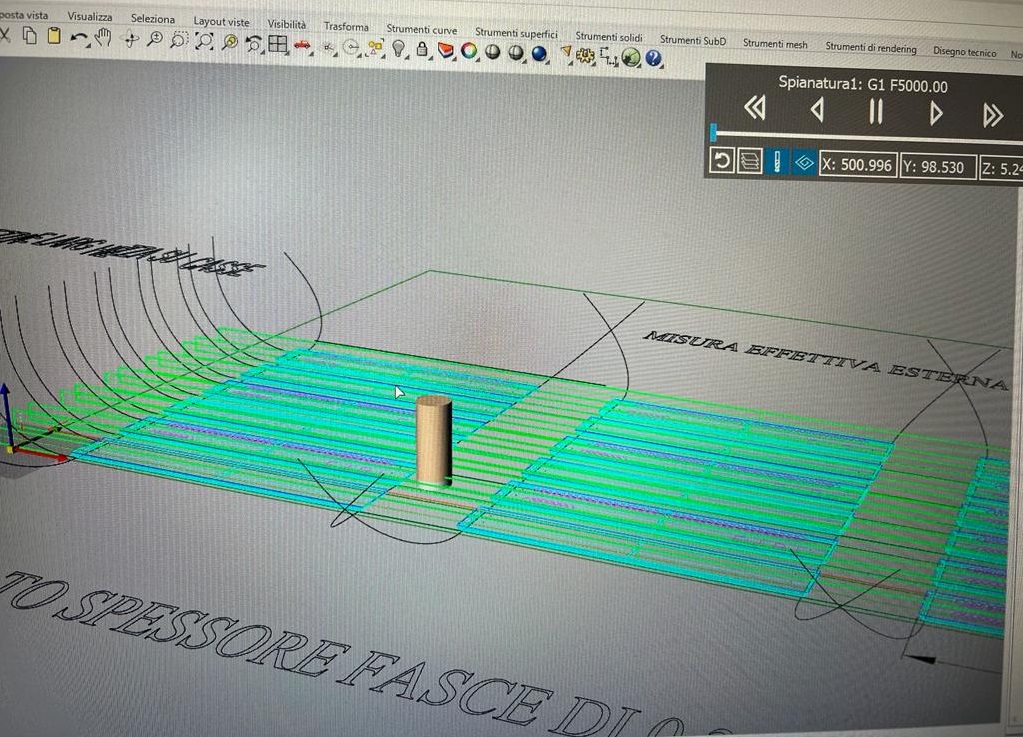Click the red car set view icon
Image resolution: width=1023 pixels, height=737 pixels.
point(301,45)
